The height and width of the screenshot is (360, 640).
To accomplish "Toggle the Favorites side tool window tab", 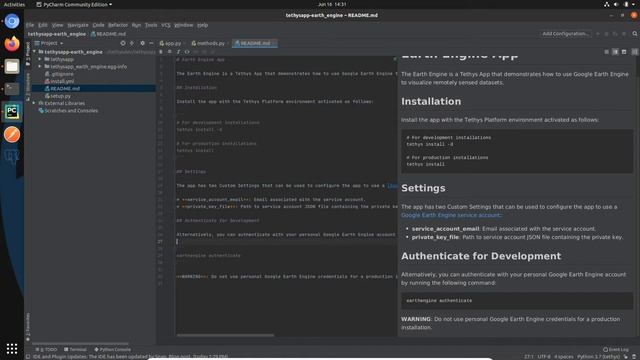I will (x=28, y=327).
